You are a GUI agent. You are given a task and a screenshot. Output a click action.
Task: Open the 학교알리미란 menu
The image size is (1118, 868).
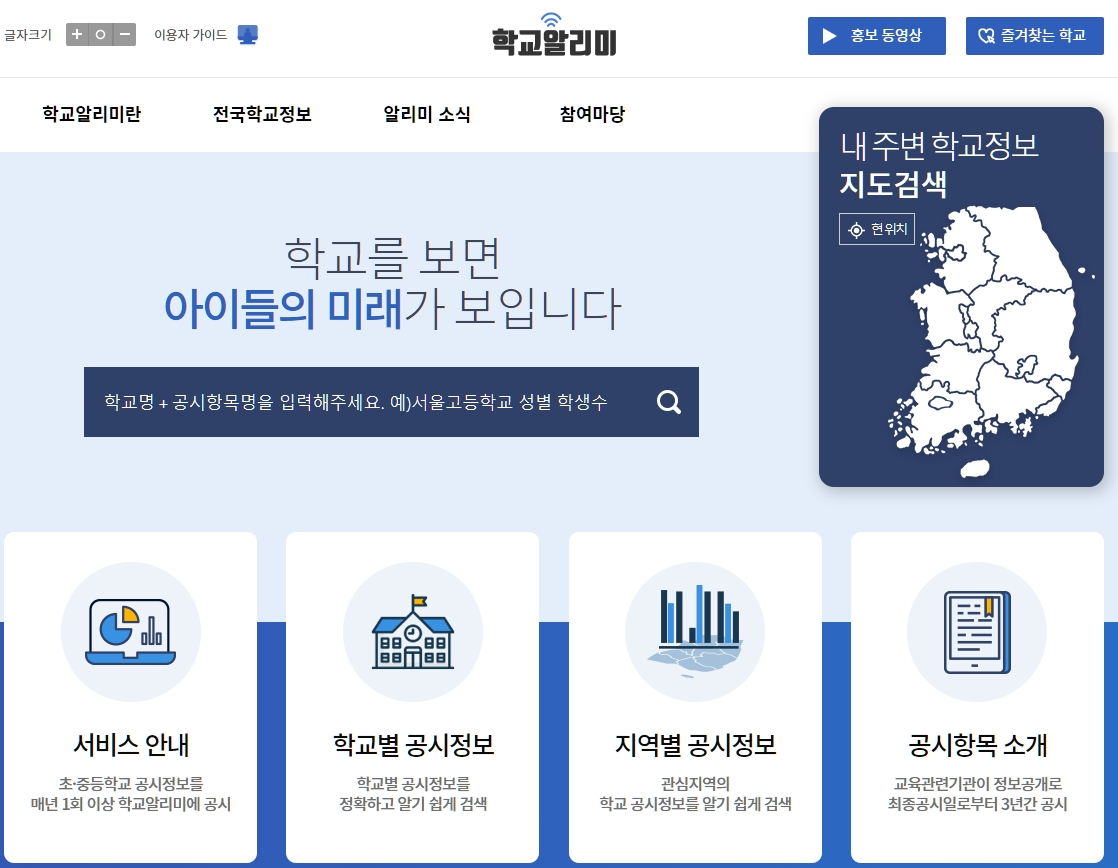pos(91,114)
